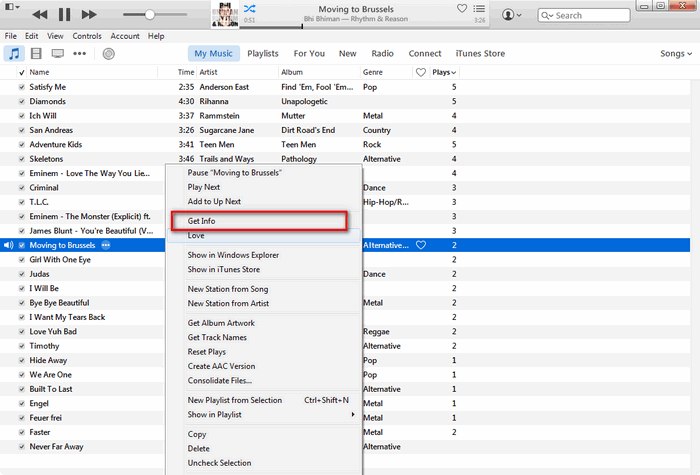Uncheck the Satisfy Me checkbox
The image size is (700, 475).
[21, 87]
